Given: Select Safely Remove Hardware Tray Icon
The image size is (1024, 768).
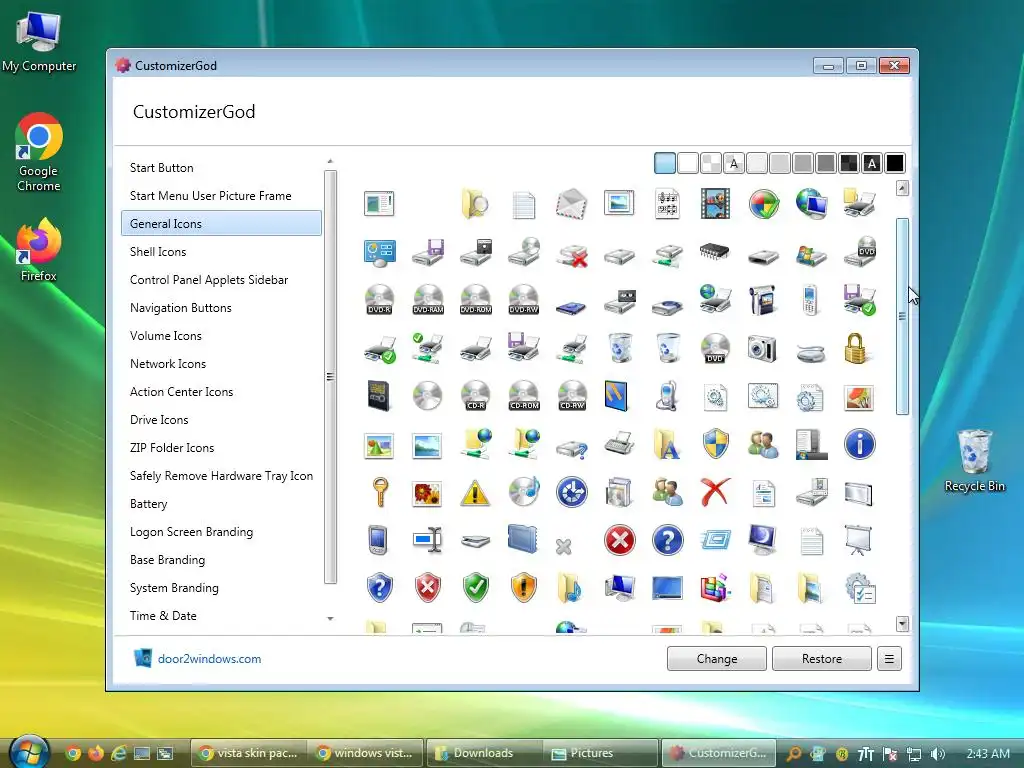Looking at the screenshot, I should click(x=221, y=476).
